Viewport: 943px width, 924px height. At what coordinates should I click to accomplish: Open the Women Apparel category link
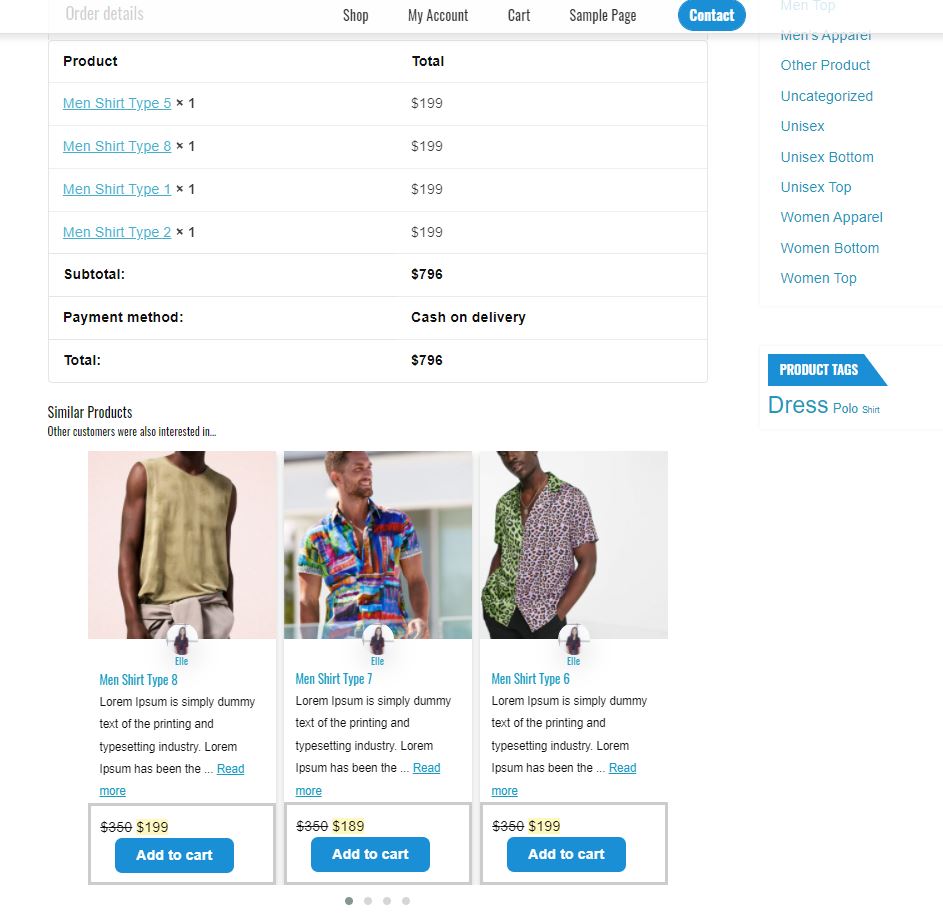point(831,217)
